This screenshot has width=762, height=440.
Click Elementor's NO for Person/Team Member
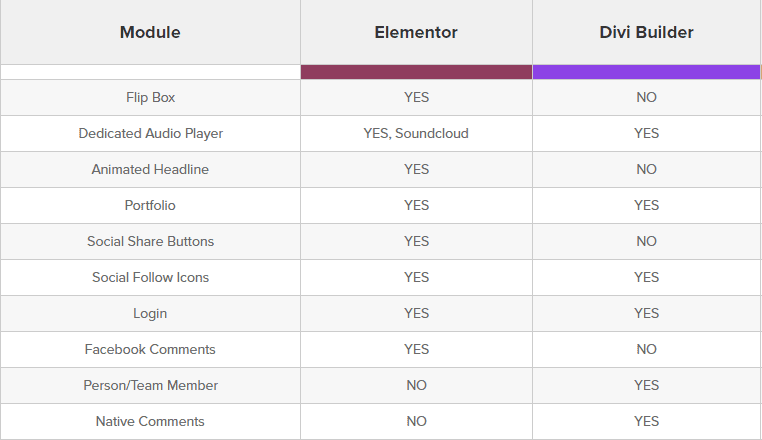416,385
